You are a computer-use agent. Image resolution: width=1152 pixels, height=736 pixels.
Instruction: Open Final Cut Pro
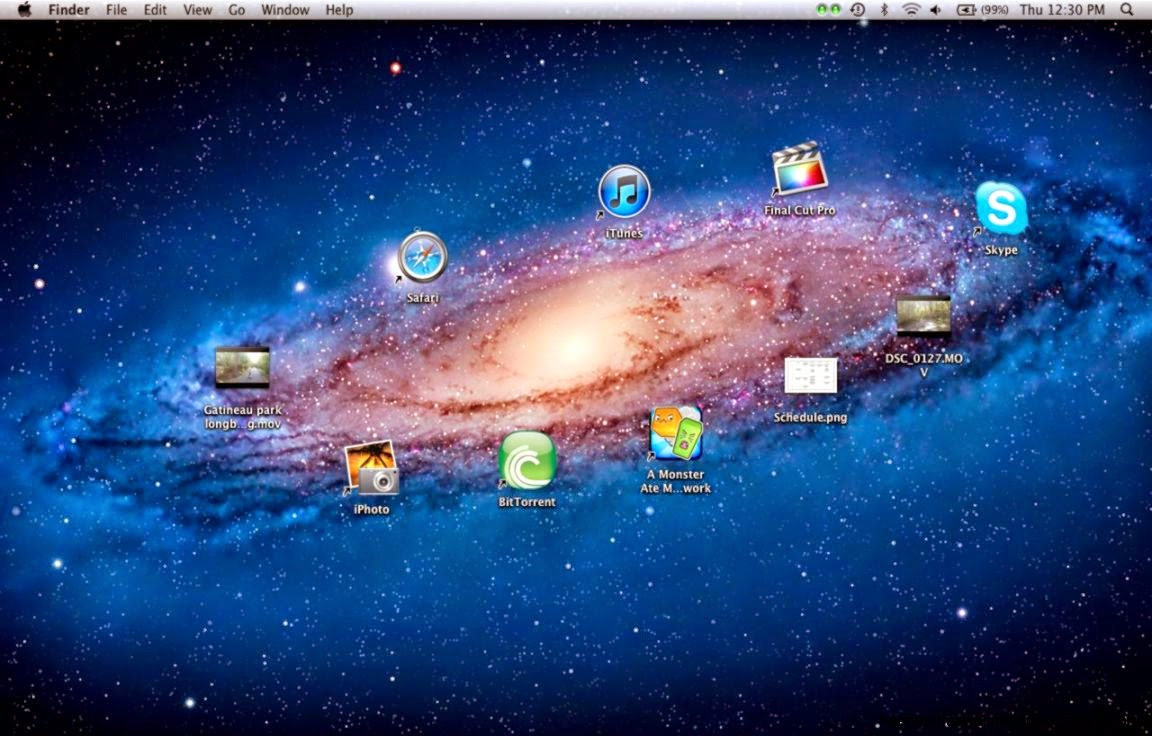798,169
